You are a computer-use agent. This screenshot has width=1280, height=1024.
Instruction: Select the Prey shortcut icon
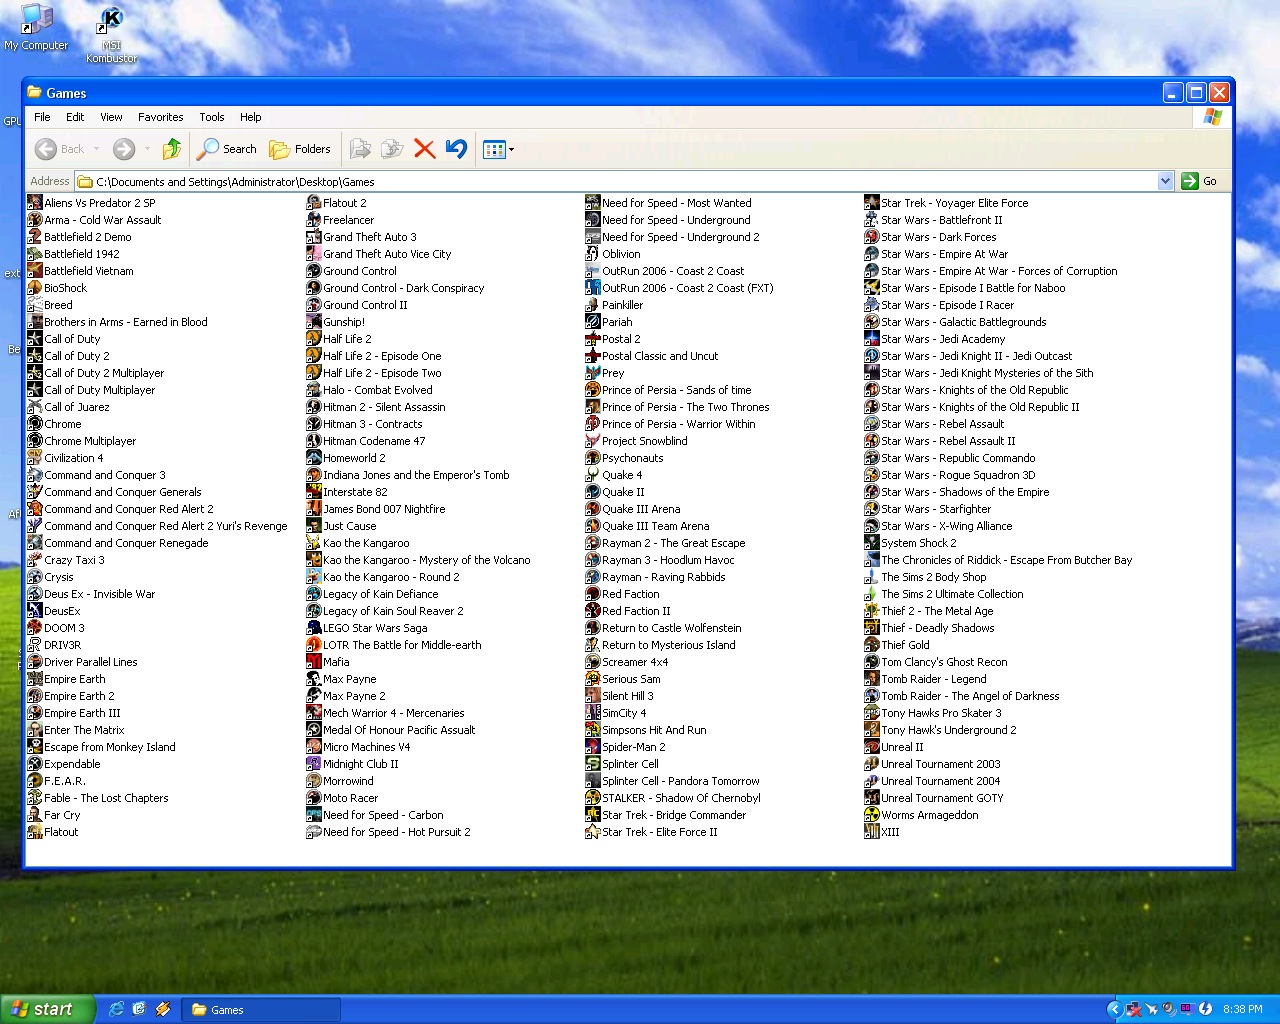coord(593,373)
